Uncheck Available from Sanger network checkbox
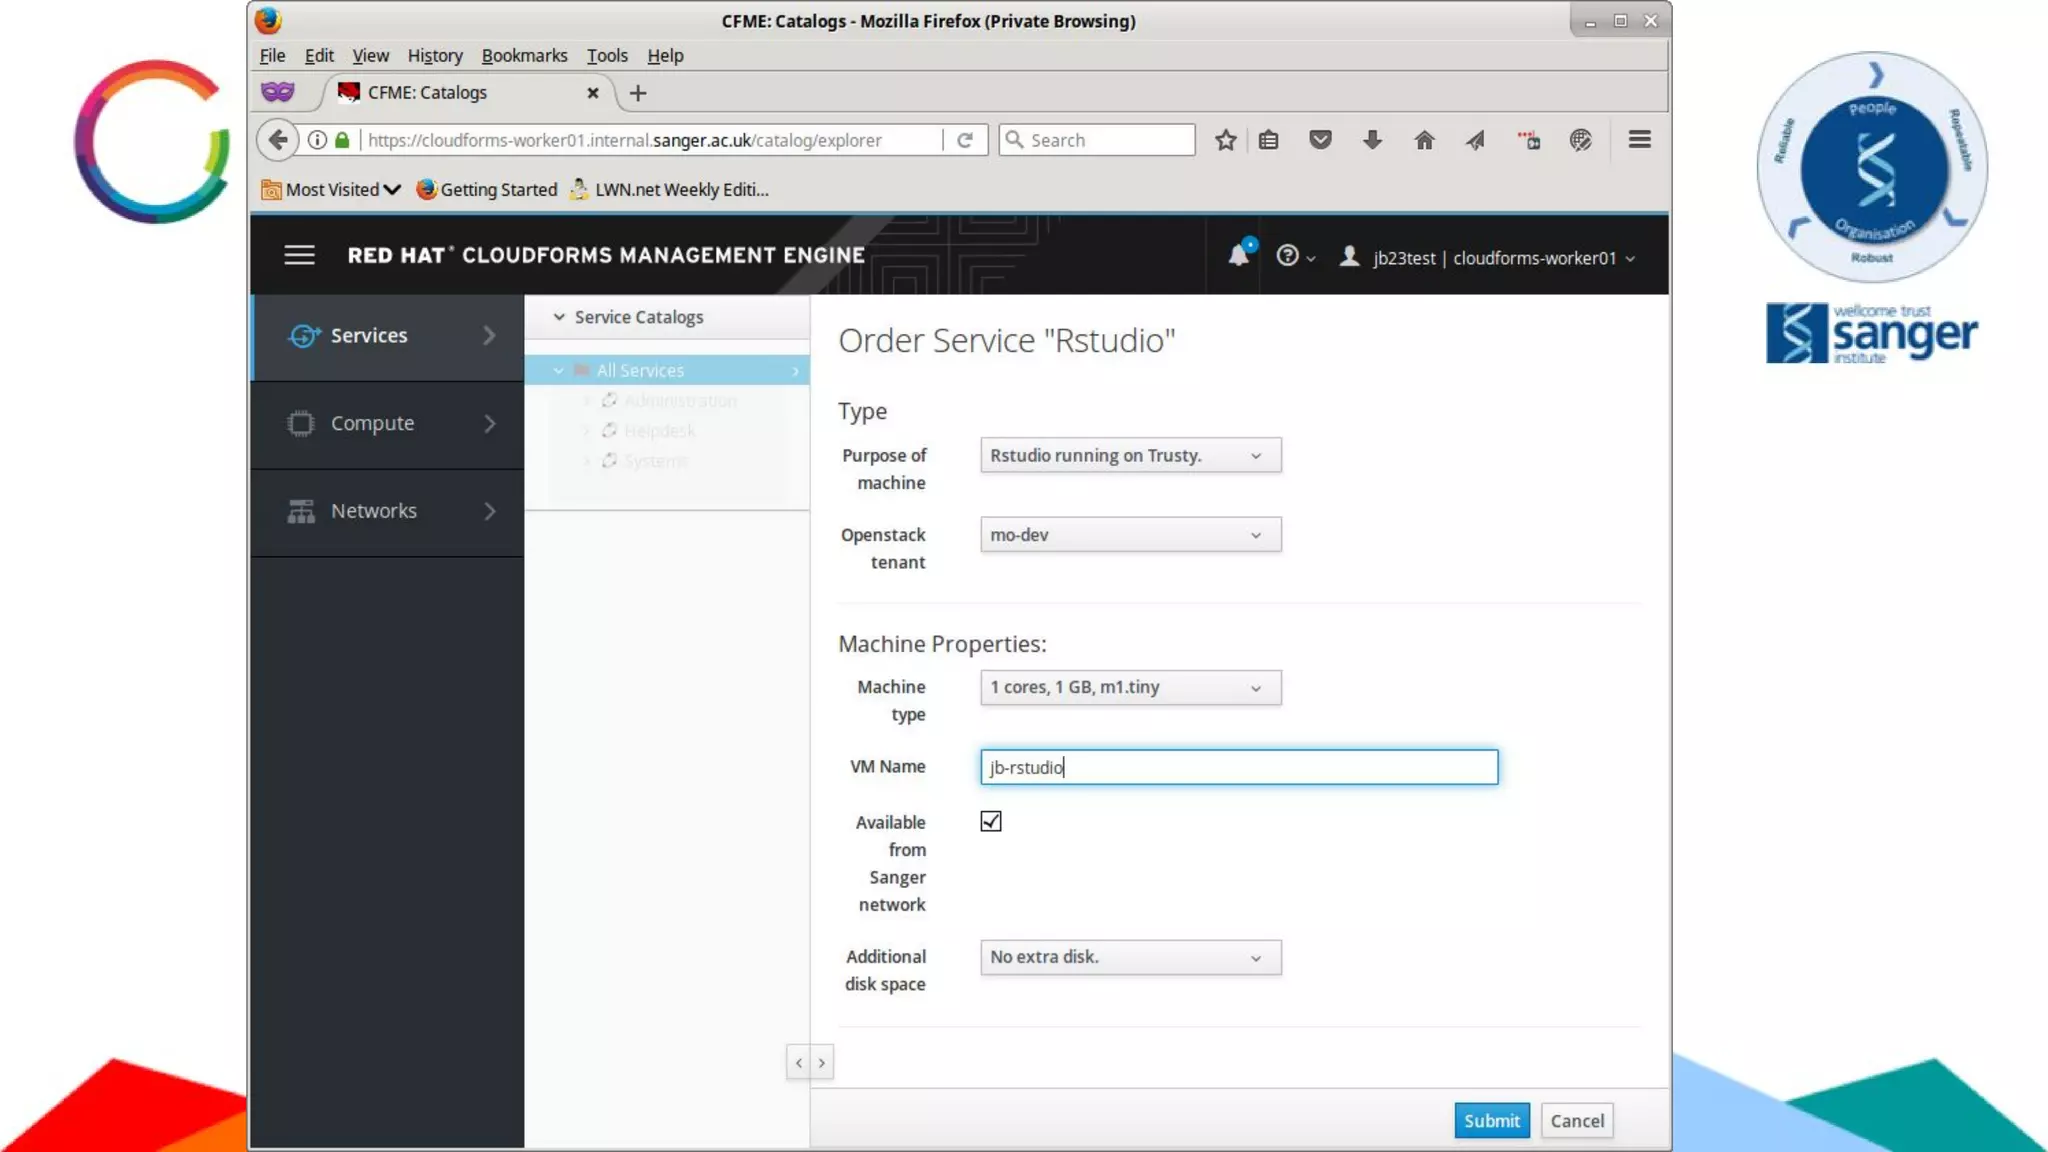This screenshot has height=1152, width=2048. (x=991, y=821)
